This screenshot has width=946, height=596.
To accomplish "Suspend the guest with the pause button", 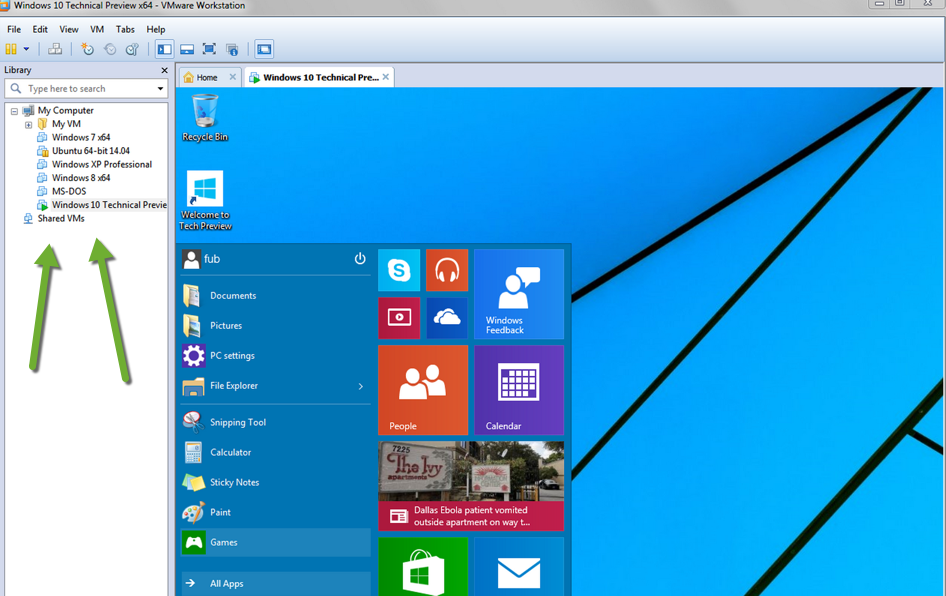I will pyautogui.click(x=11, y=49).
